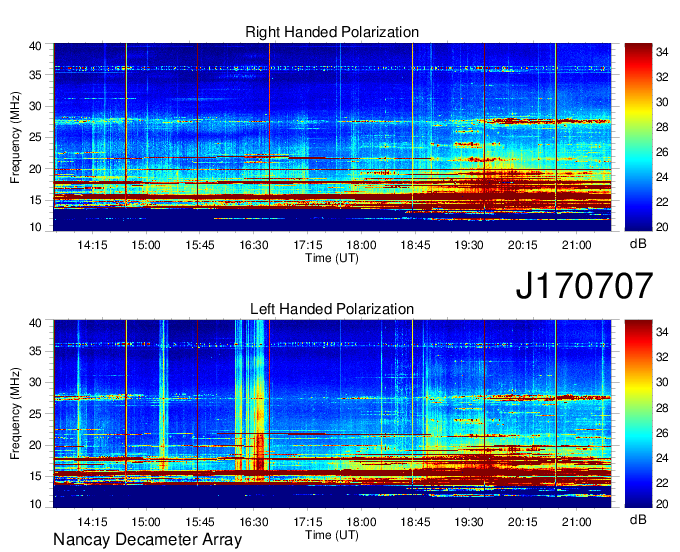Click the dB label under Left Handed colorbar

pos(638,519)
